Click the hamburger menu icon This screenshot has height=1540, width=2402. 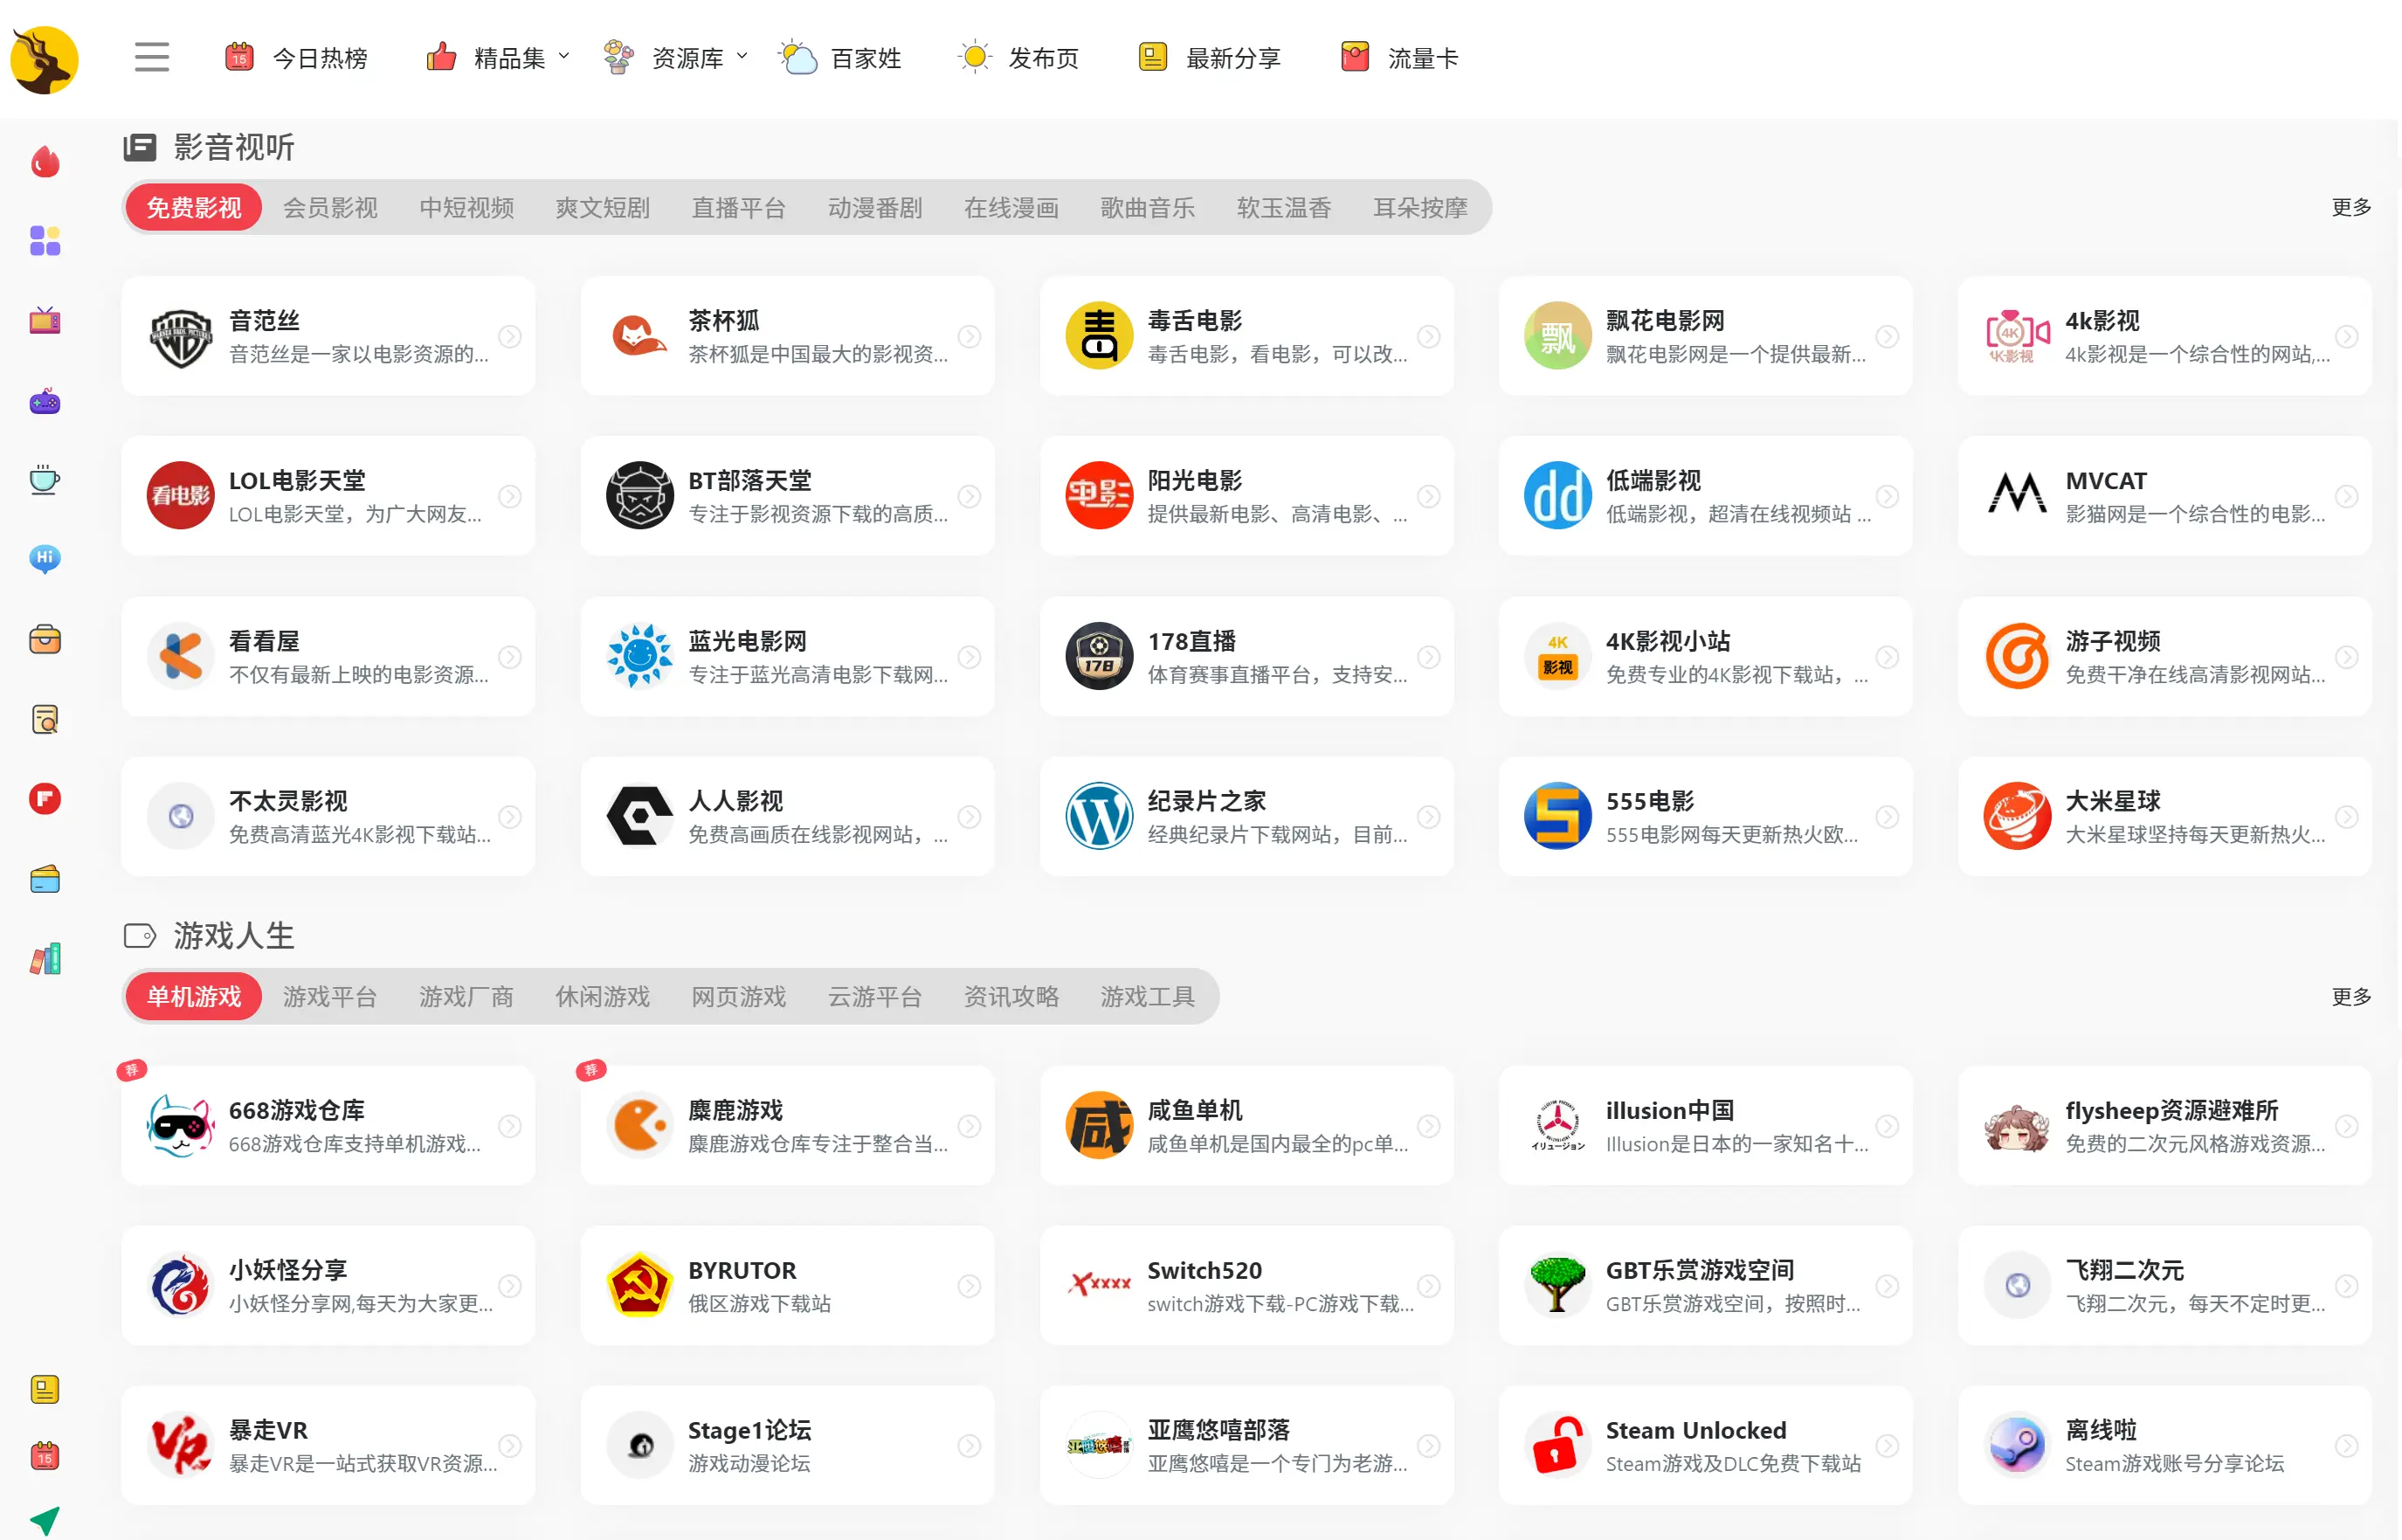tap(151, 57)
